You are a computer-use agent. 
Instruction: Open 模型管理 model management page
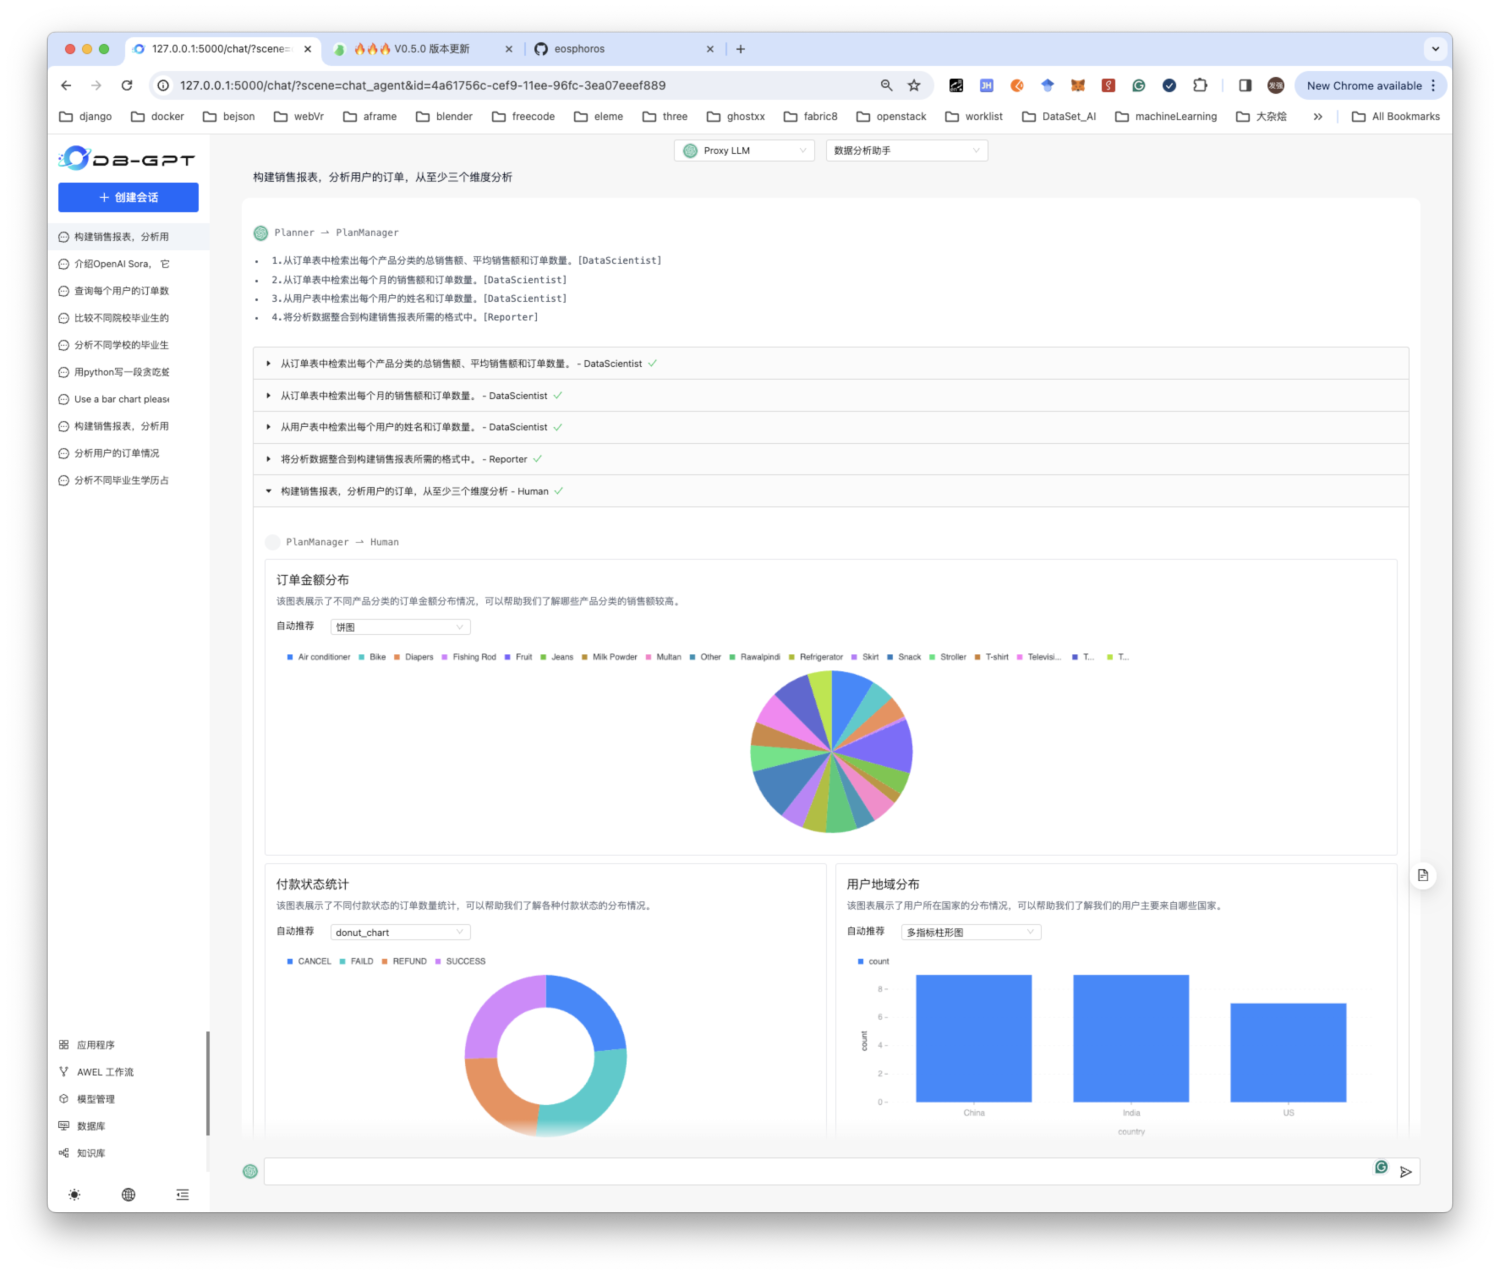[96, 1098]
